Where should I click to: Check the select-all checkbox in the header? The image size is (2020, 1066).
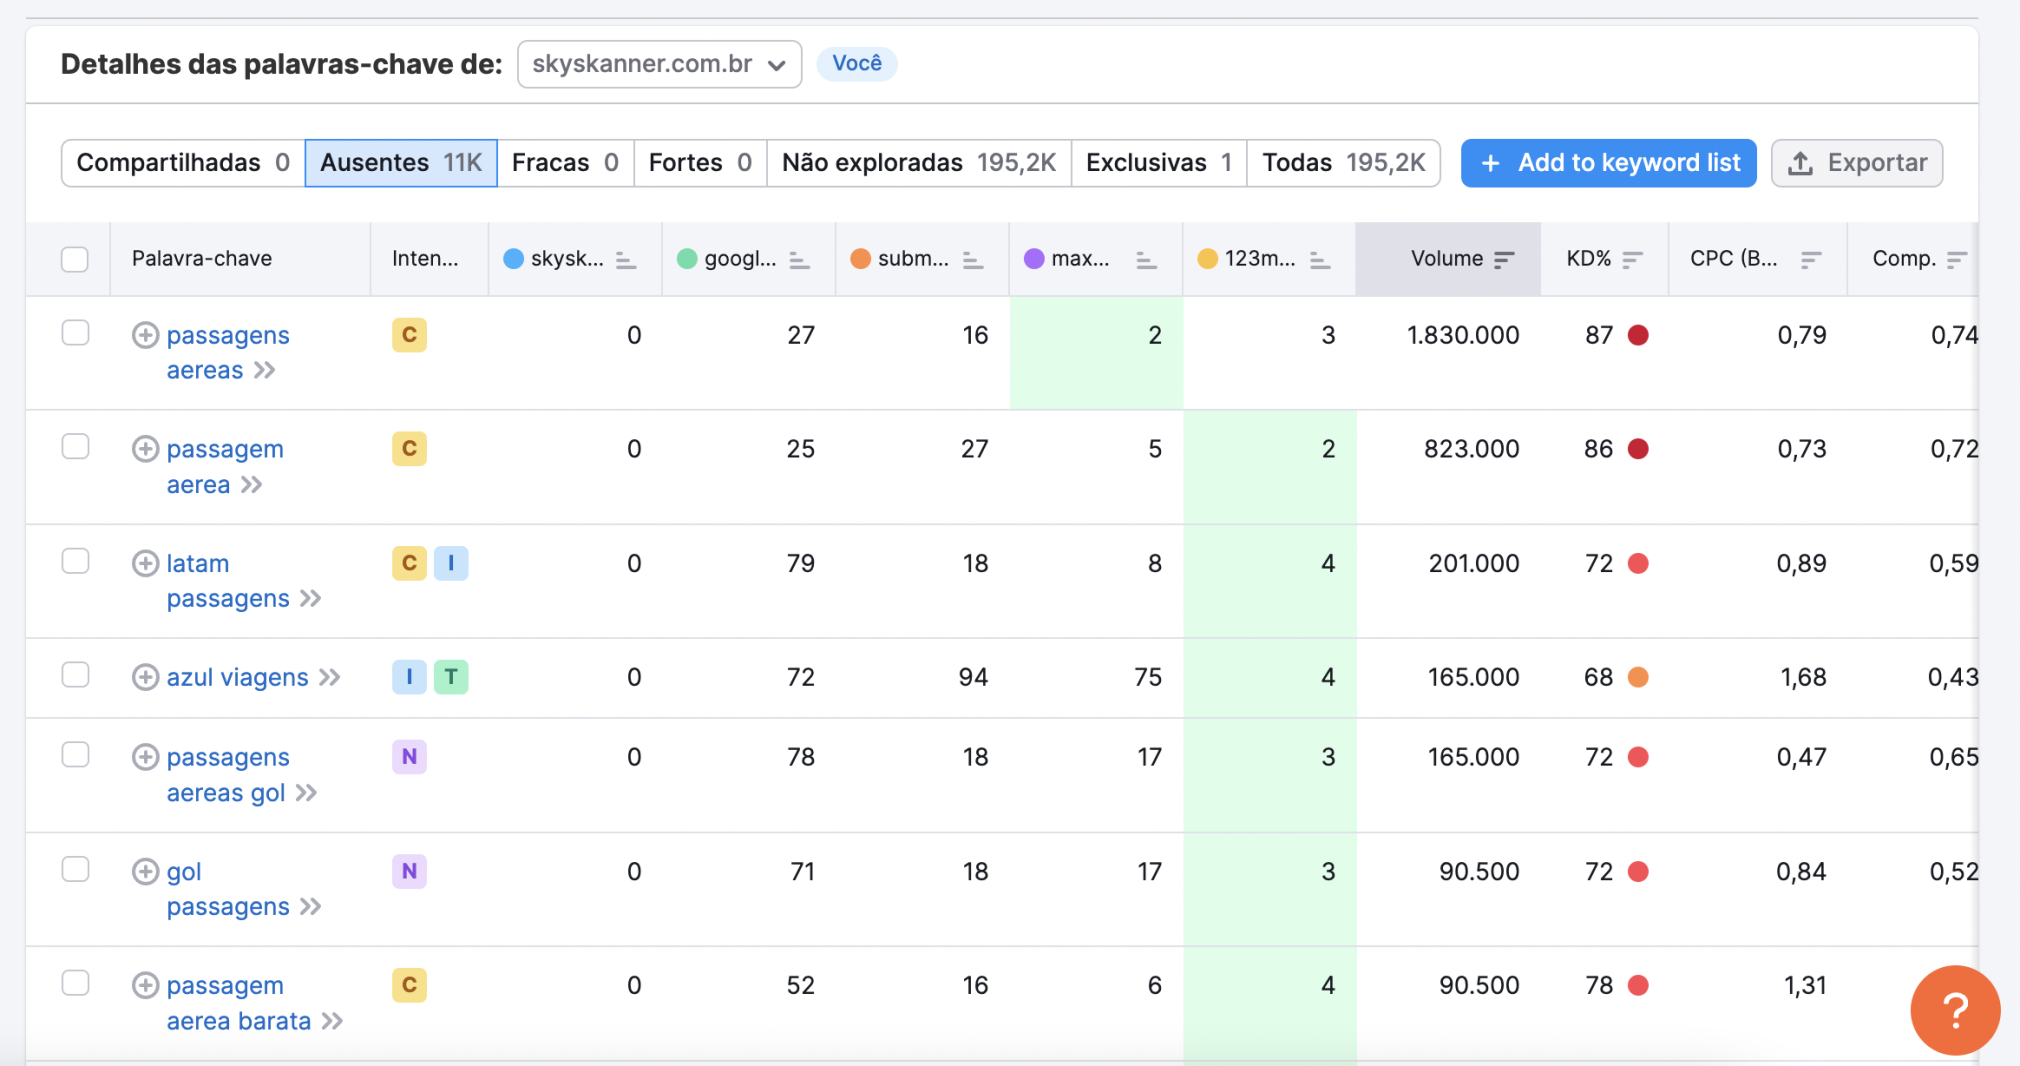(75, 259)
